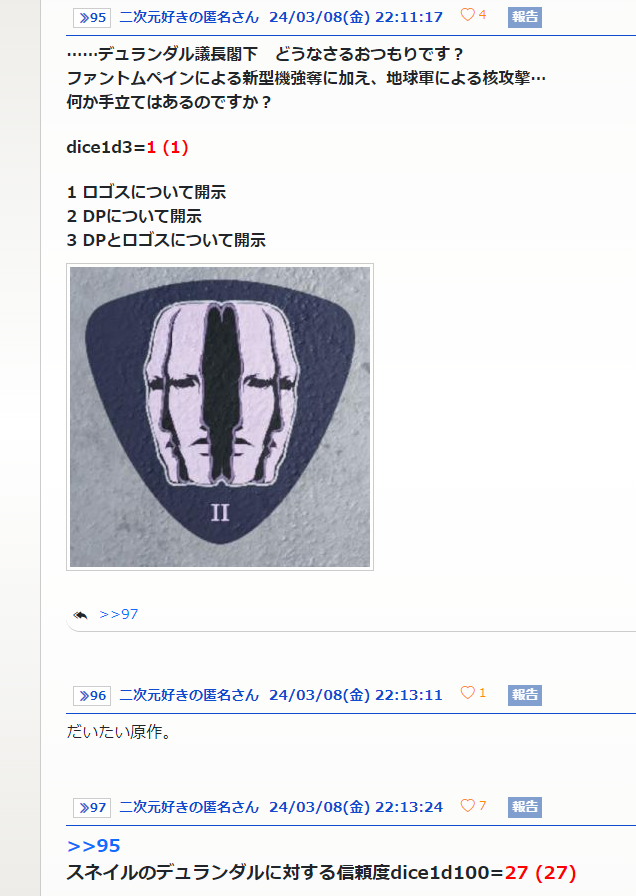The image size is (636, 896).
Task: Follow the >>95 quote link
Action: click(x=94, y=846)
